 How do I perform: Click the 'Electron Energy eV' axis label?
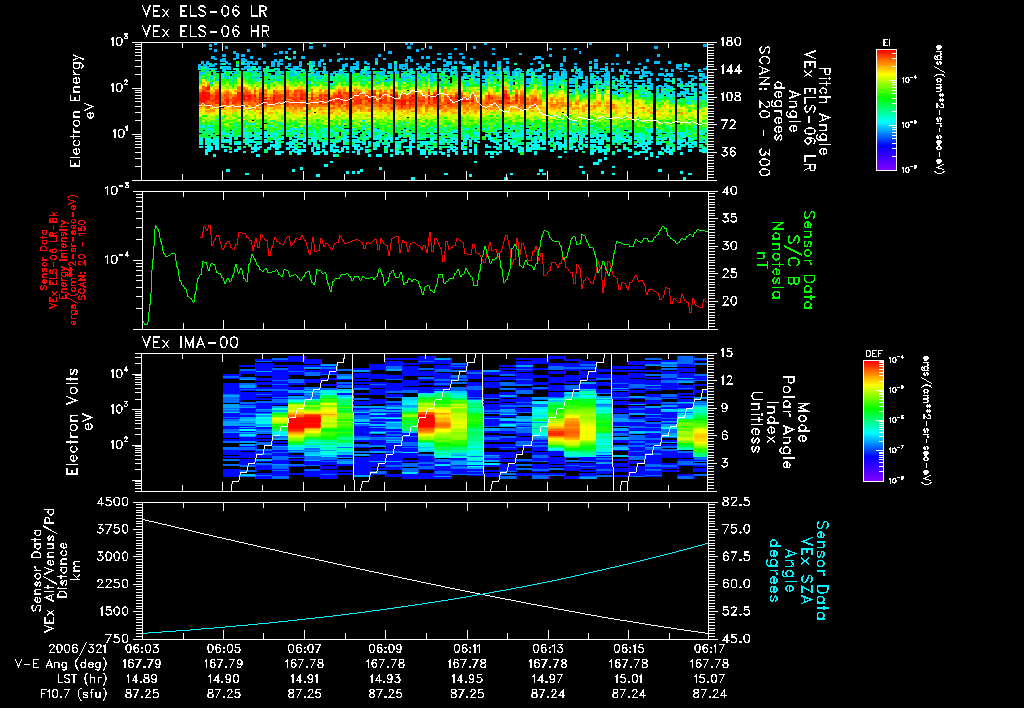click(83, 111)
